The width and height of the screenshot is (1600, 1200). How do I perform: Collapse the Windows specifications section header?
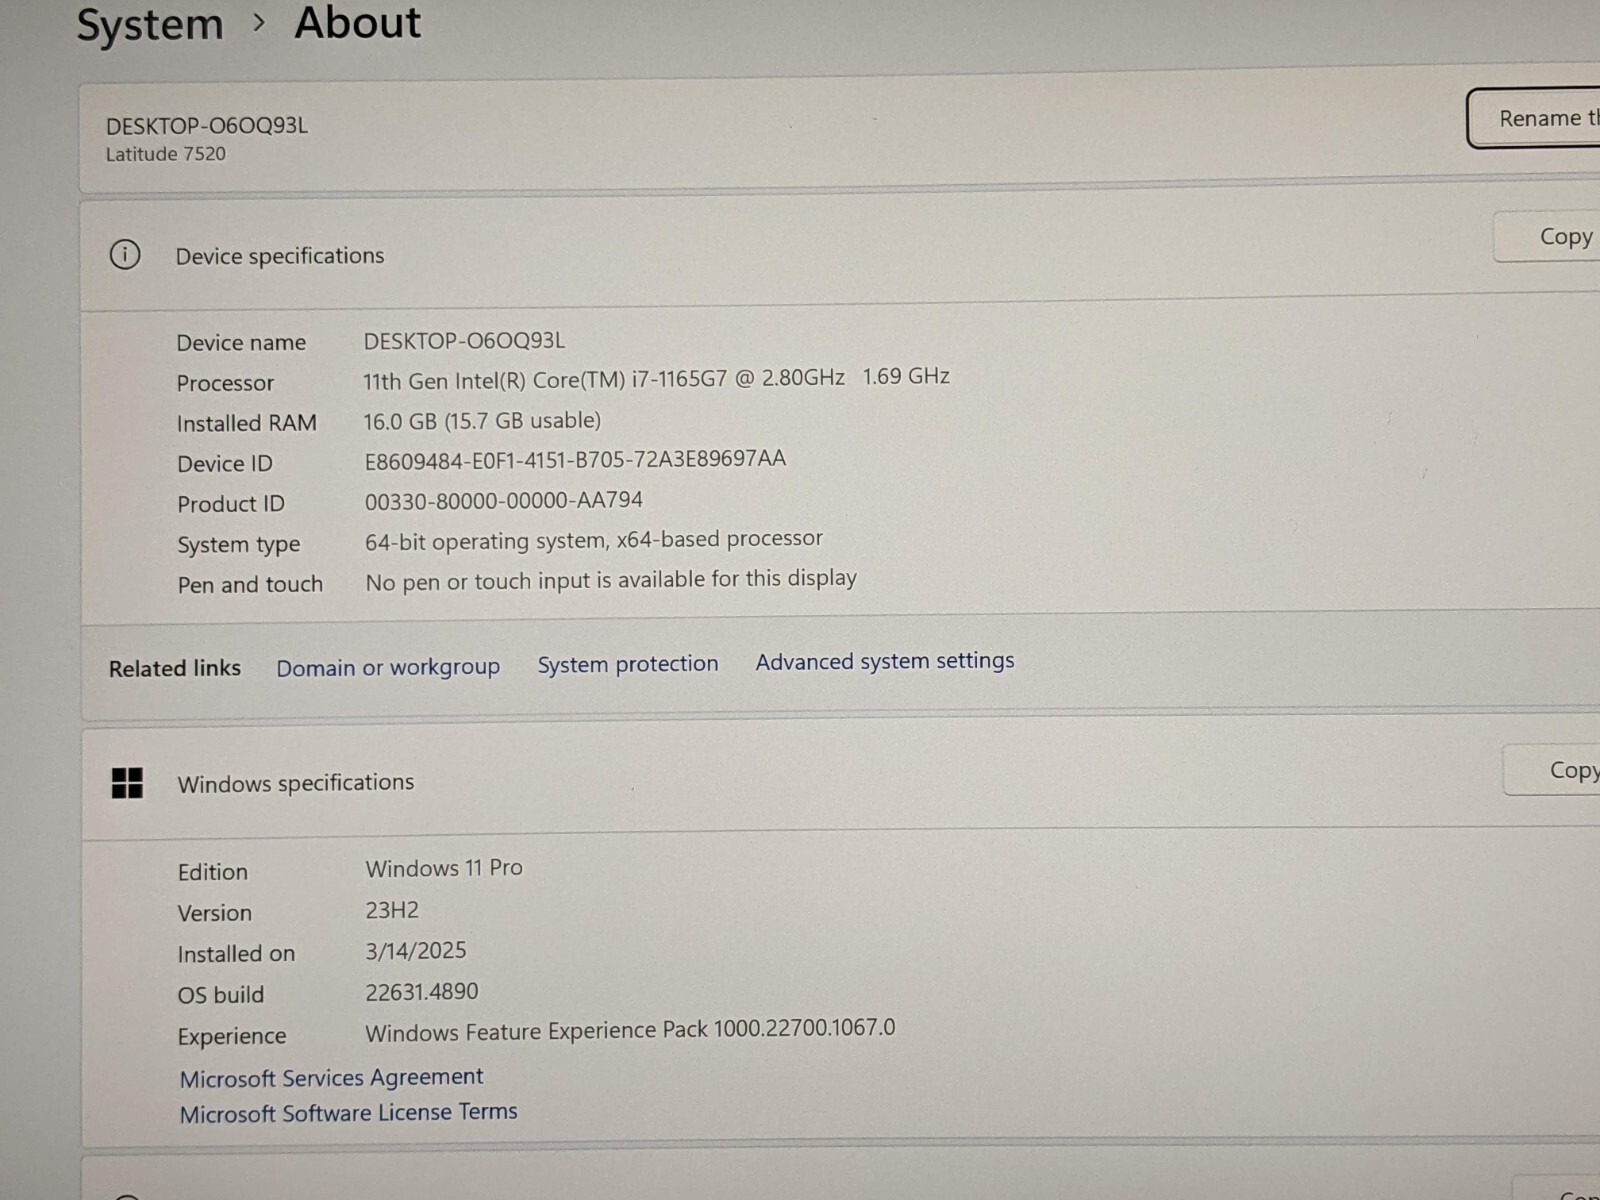tap(840, 782)
